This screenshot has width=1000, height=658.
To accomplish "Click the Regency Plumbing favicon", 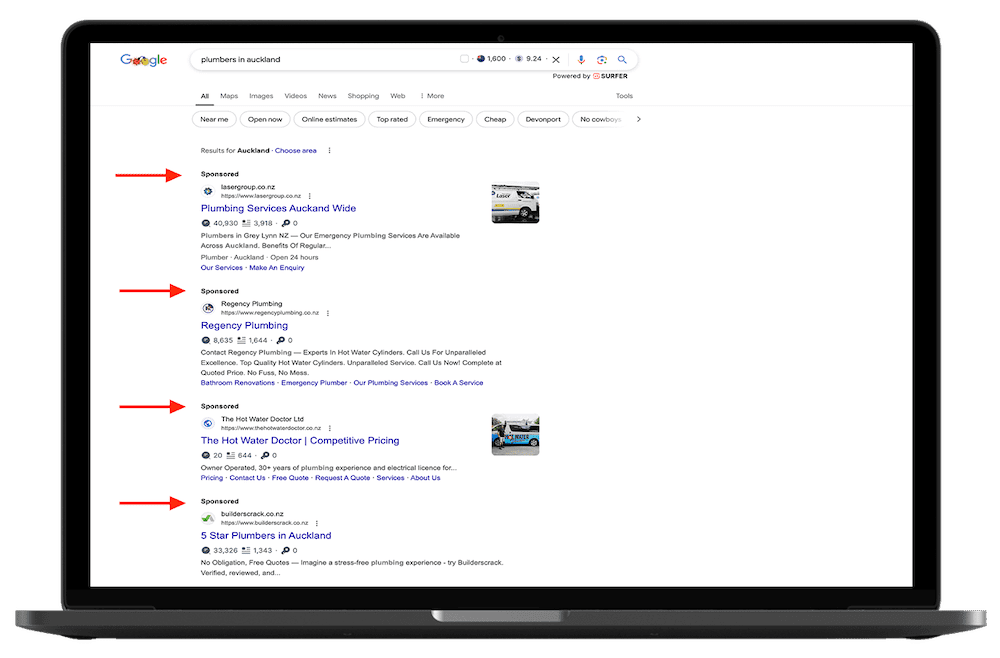I will (208, 308).
